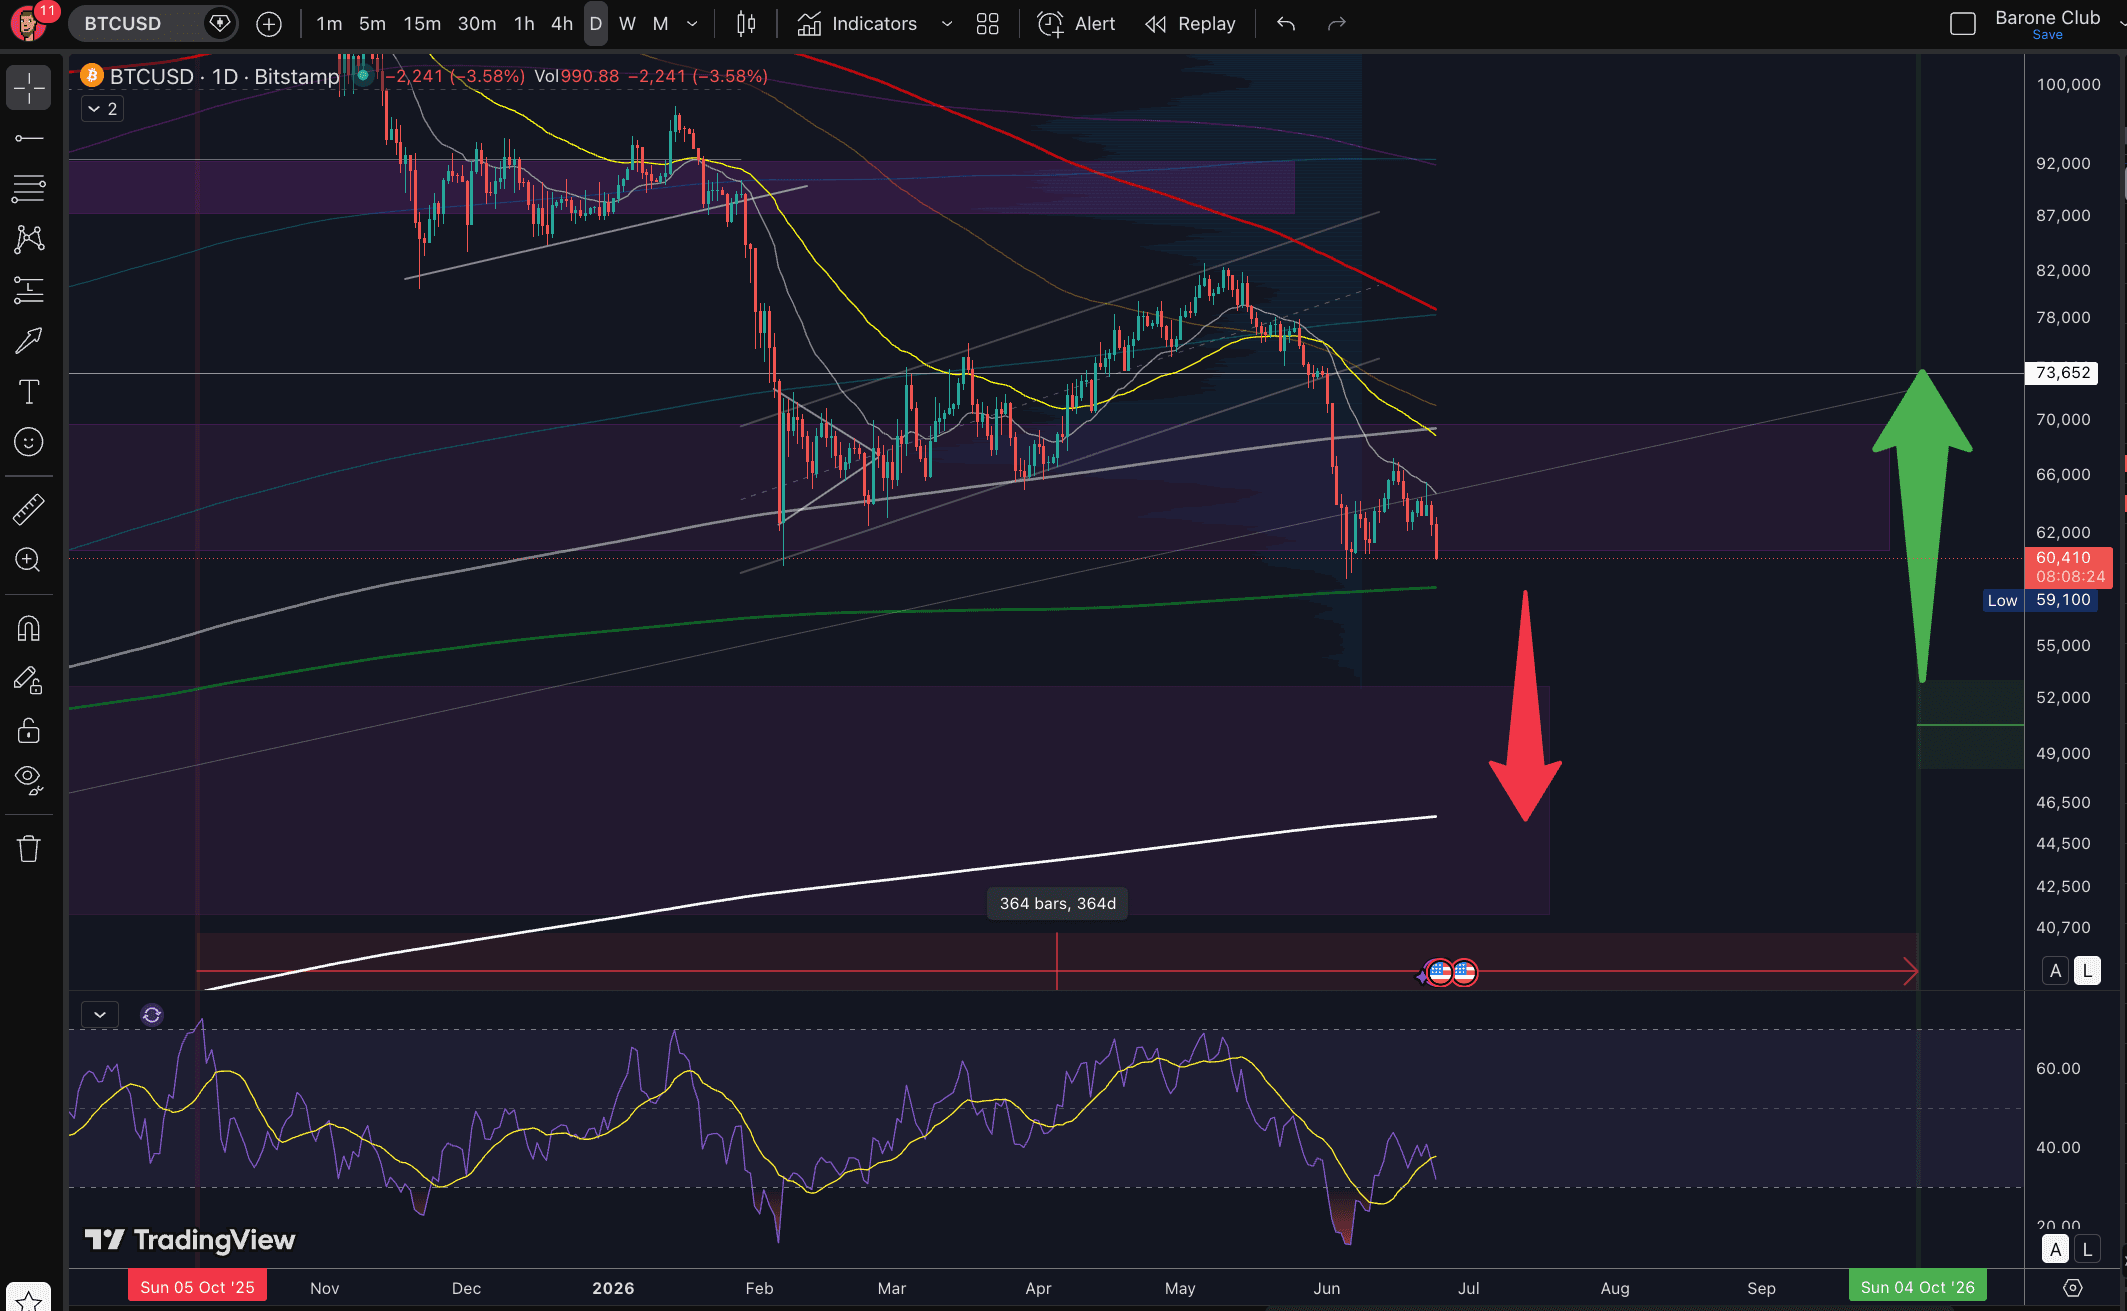Expand the timeframe interval dropdown chevron
Screen dimensions: 2127x1311
(692, 24)
